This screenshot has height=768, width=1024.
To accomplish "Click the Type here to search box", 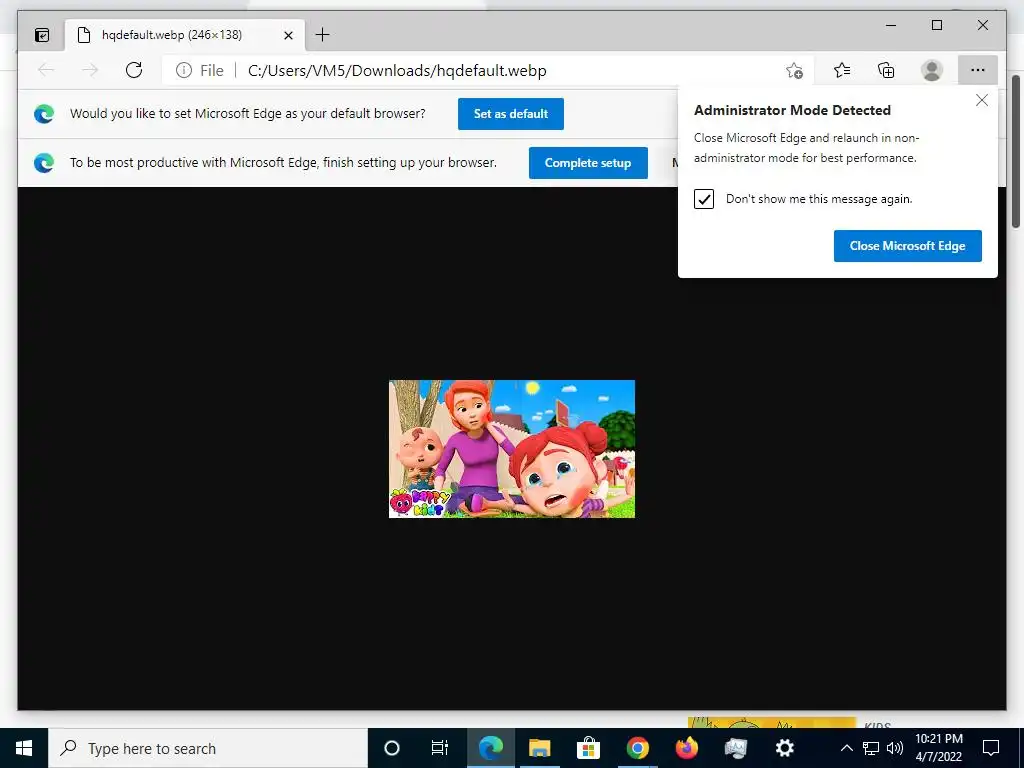I will pos(208,748).
